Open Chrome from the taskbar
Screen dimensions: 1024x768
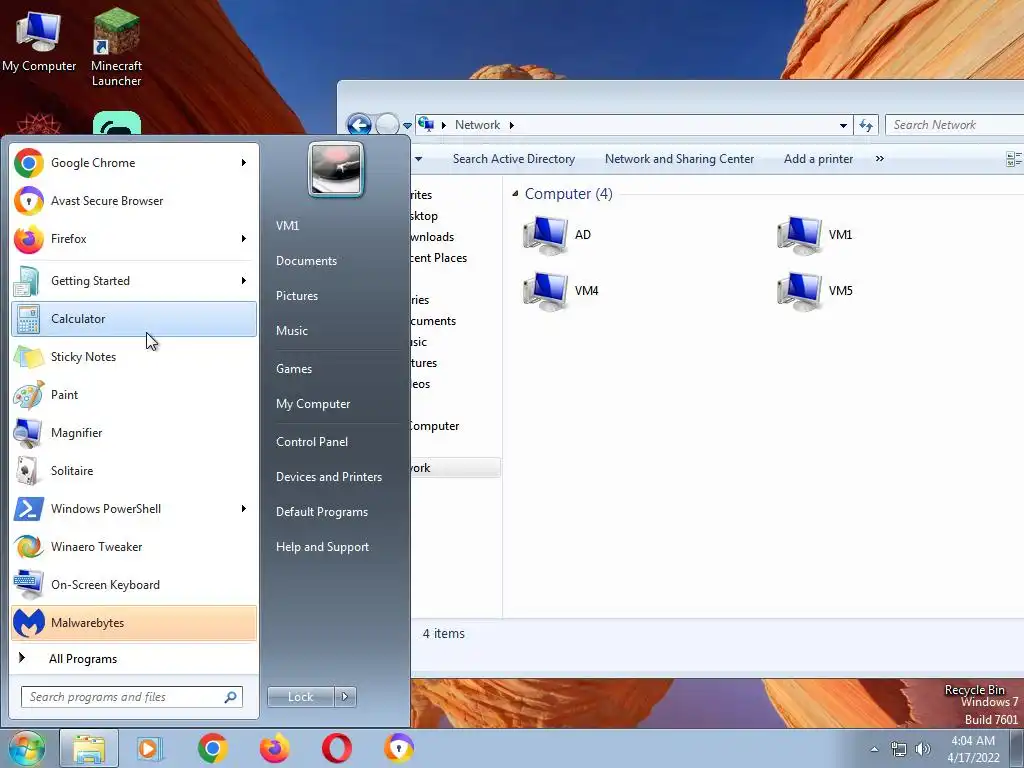point(212,748)
